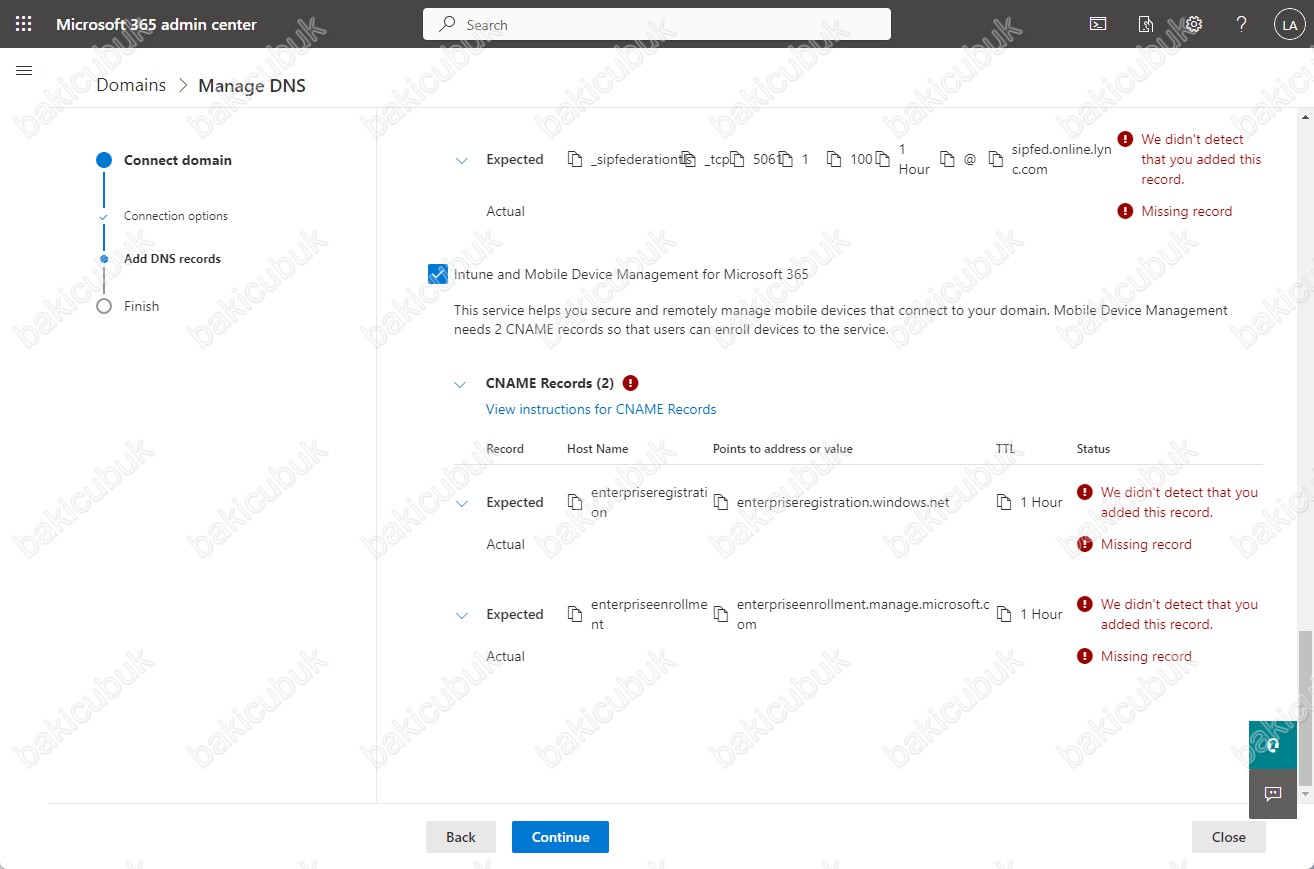
Task: Toggle the hamburger navigation menu
Action: pyautogui.click(x=25, y=70)
